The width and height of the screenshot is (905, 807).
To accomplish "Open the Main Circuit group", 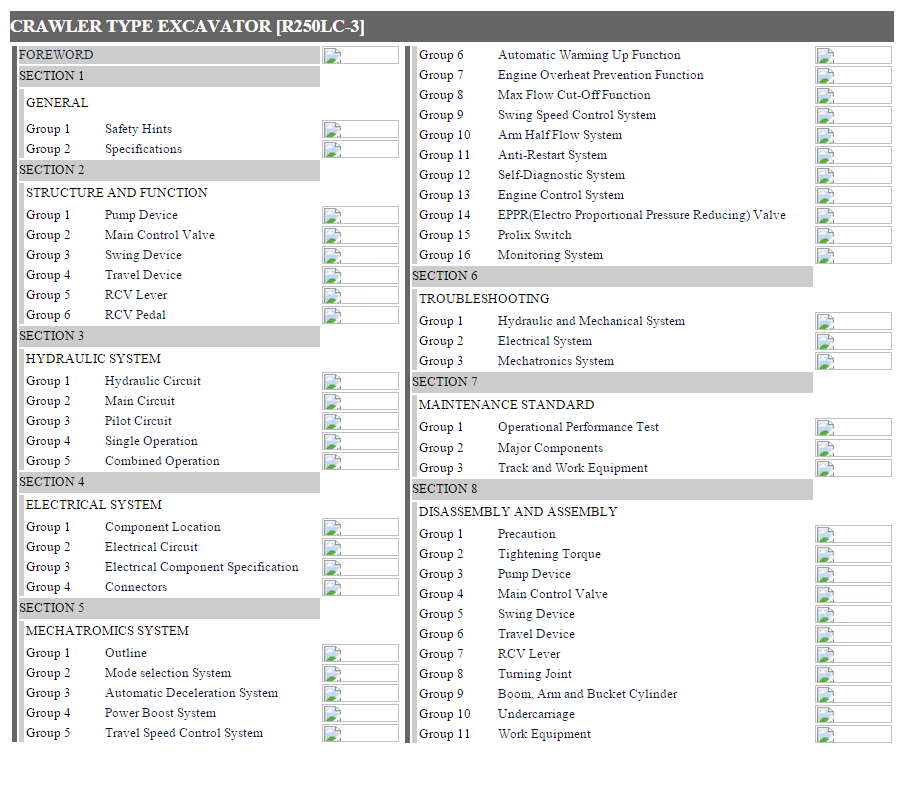I will (140, 401).
